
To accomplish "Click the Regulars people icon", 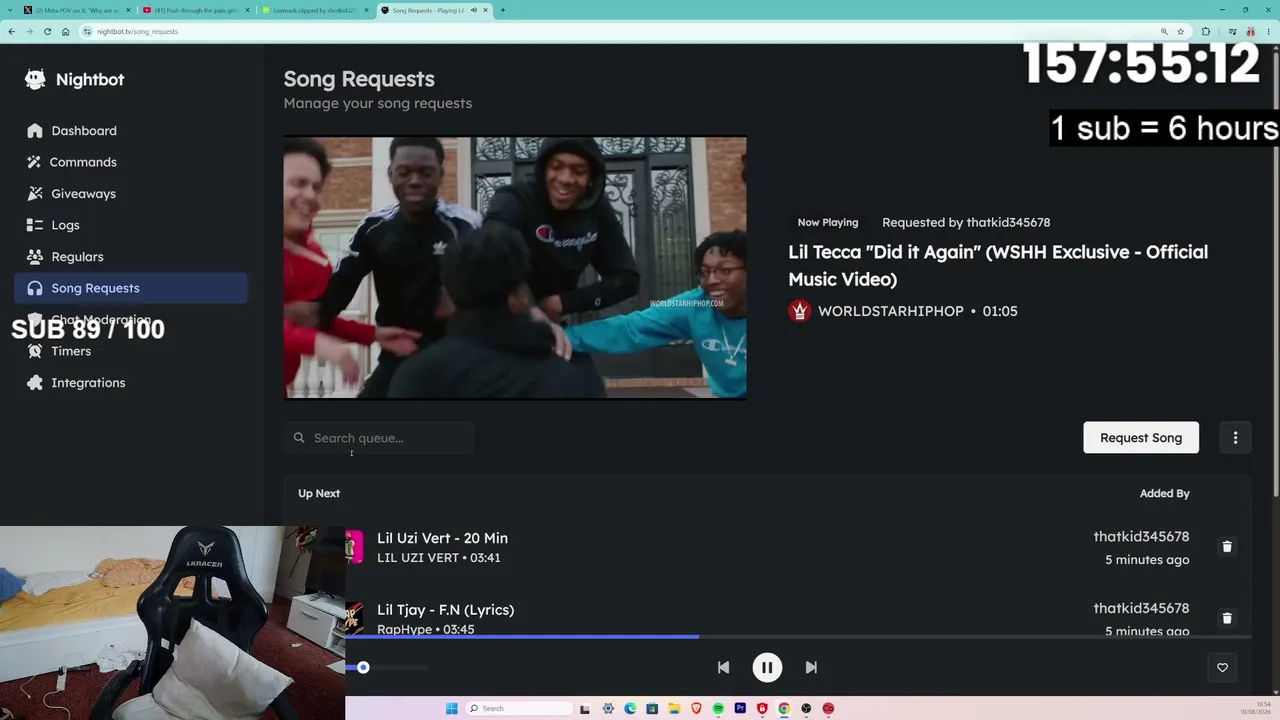I will 35,257.
